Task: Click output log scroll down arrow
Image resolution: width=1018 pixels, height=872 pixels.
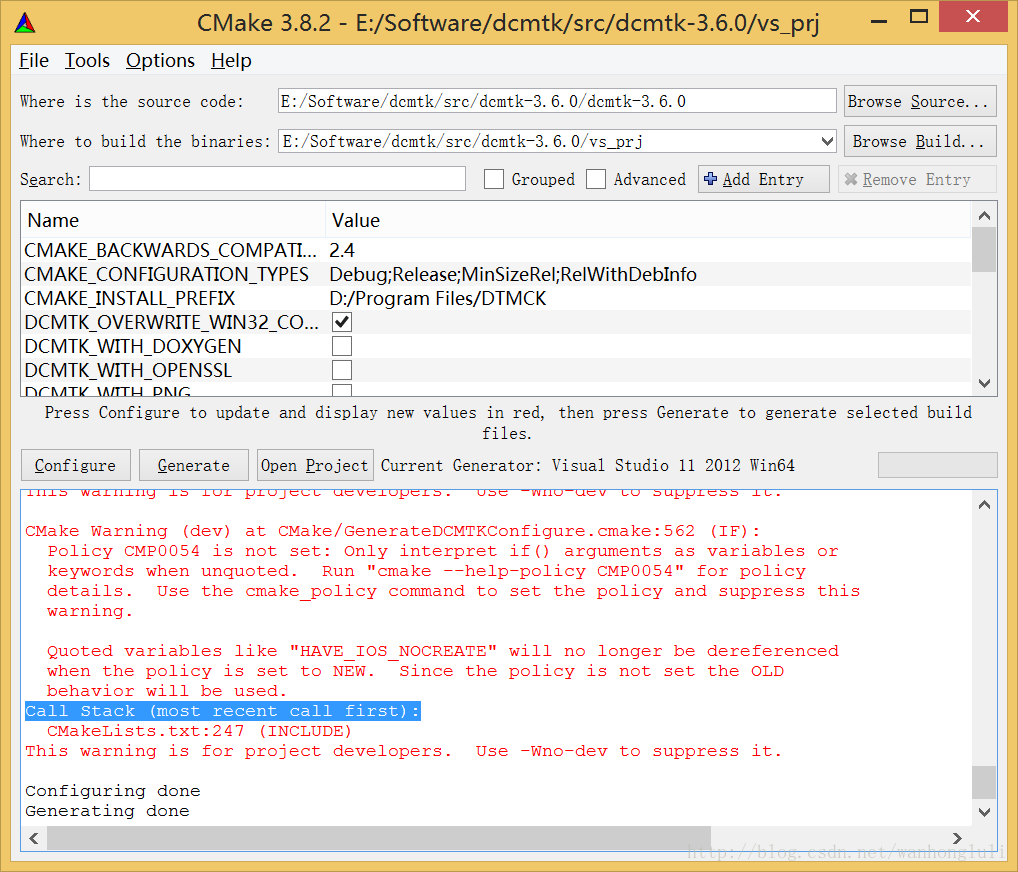Action: [x=984, y=812]
